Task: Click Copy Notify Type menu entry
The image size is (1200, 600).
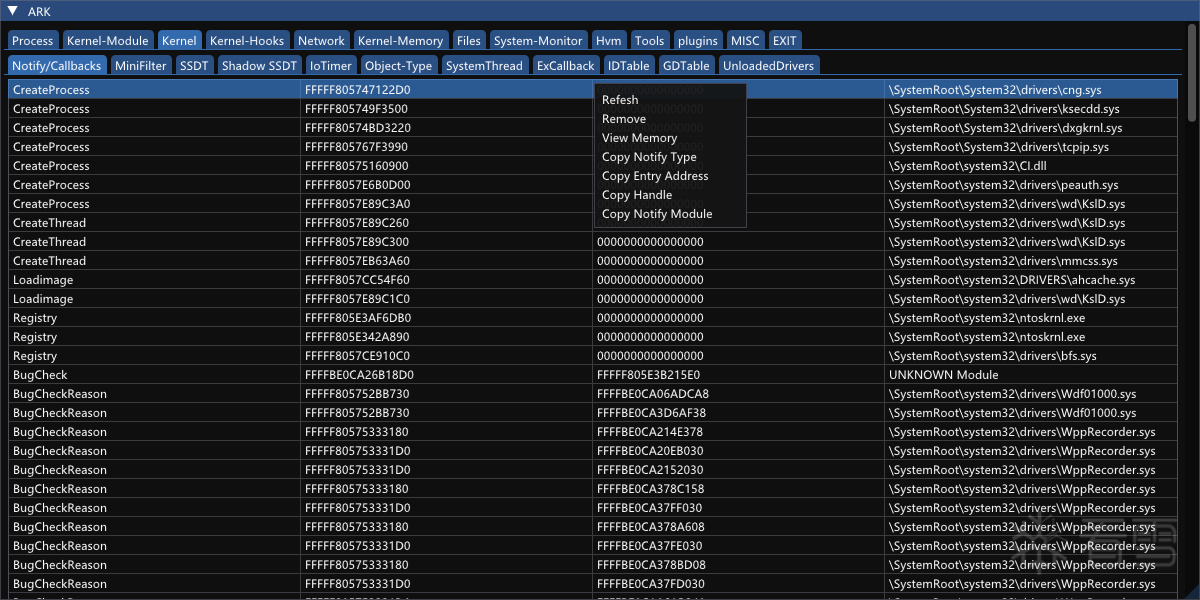Action: [670, 157]
